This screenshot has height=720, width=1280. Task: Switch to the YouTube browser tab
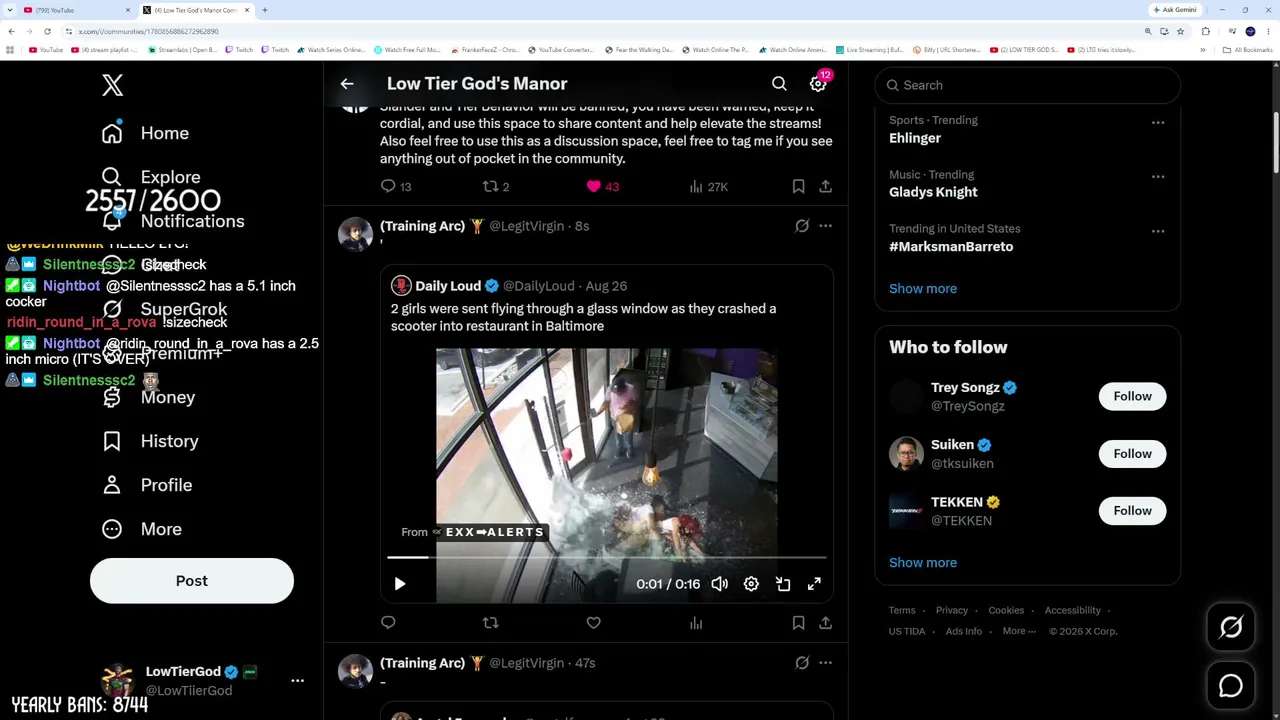[75, 10]
